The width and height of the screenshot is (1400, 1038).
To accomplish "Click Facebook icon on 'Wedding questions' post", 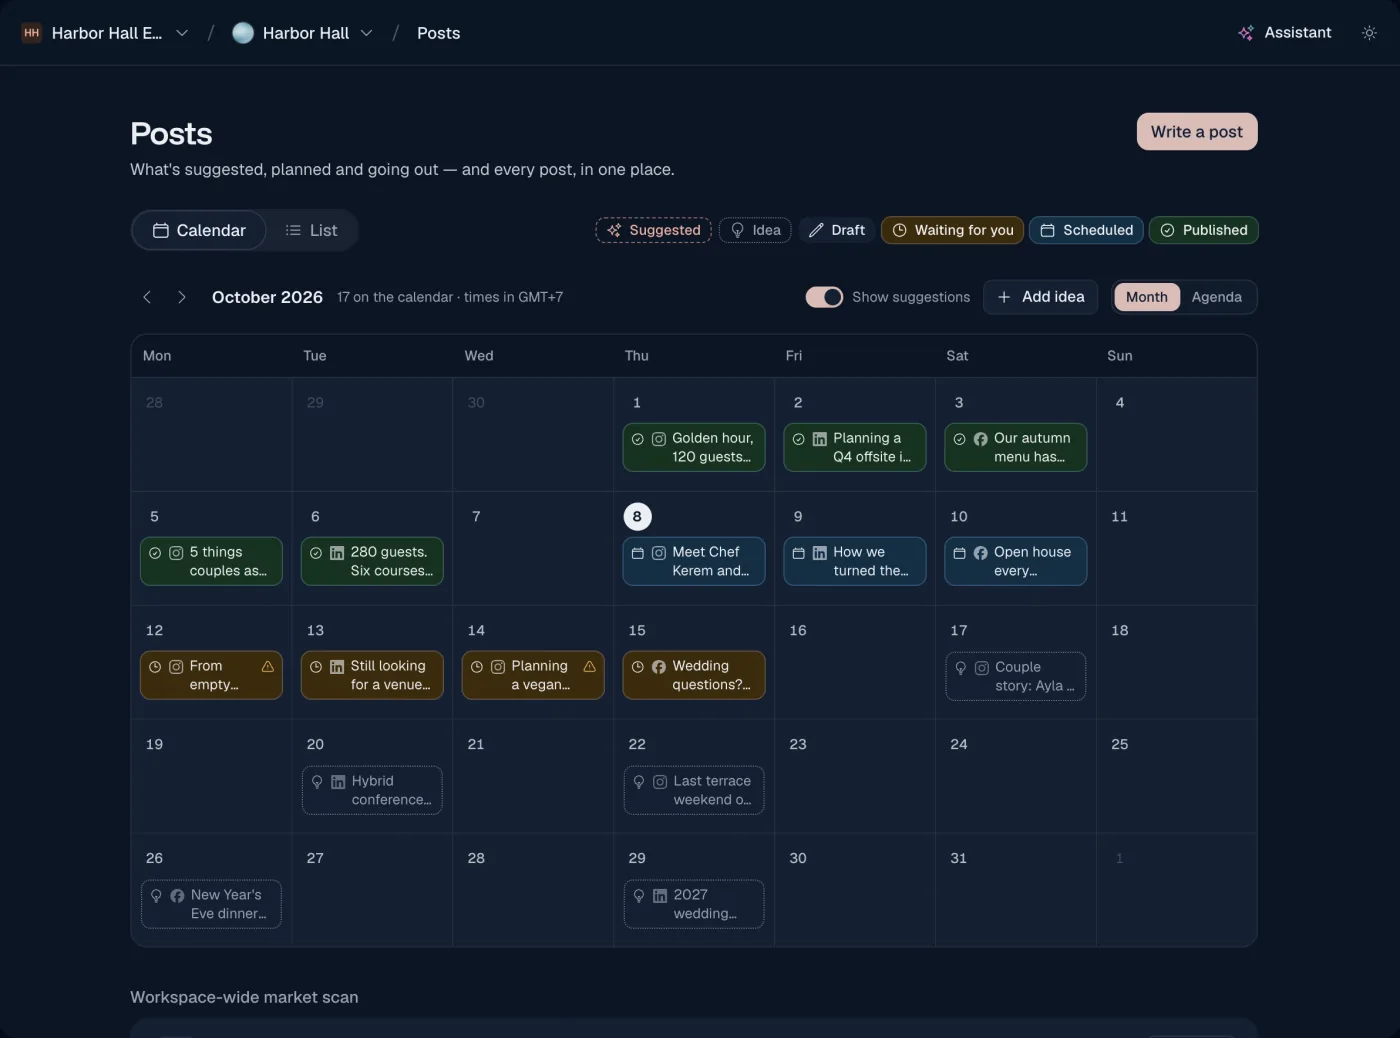I will coord(659,667).
